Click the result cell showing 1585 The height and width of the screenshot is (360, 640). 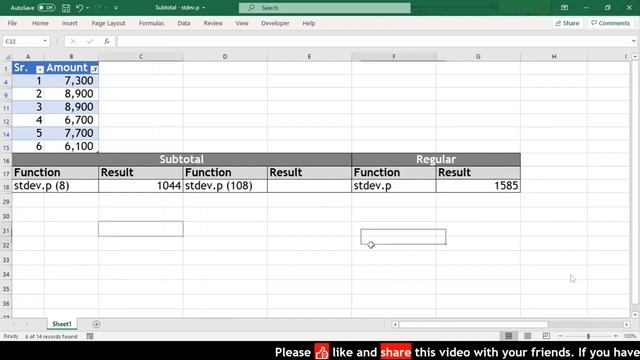[478, 186]
